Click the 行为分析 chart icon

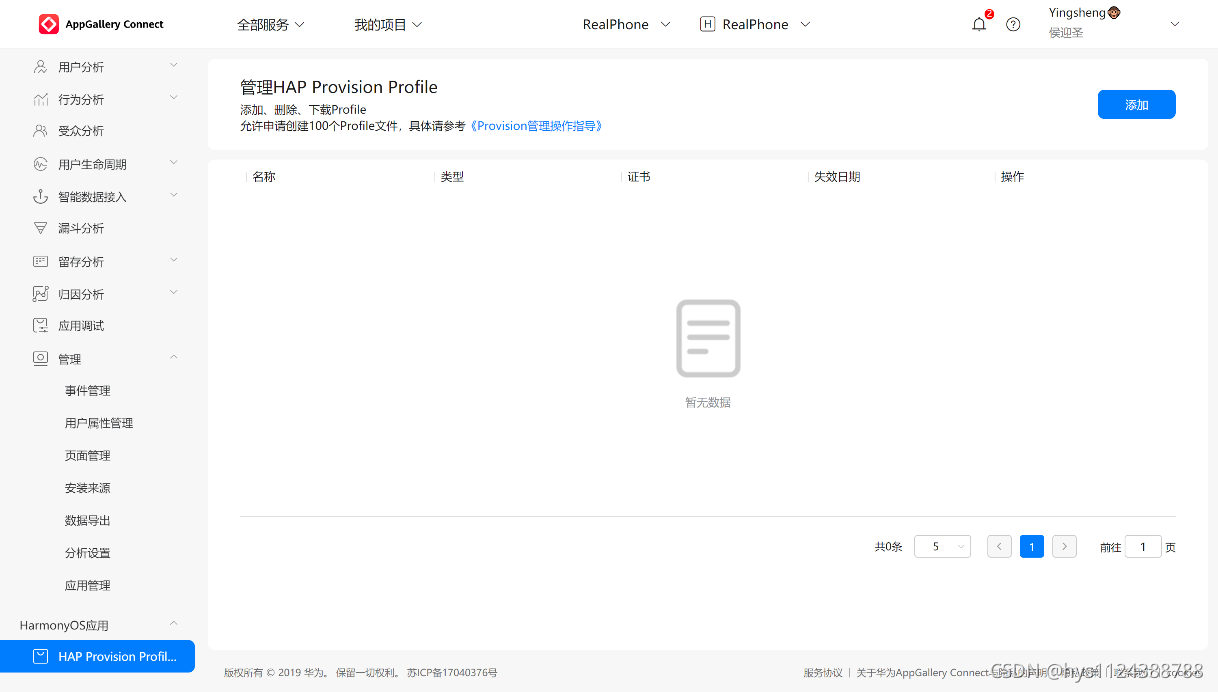click(x=40, y=99)
